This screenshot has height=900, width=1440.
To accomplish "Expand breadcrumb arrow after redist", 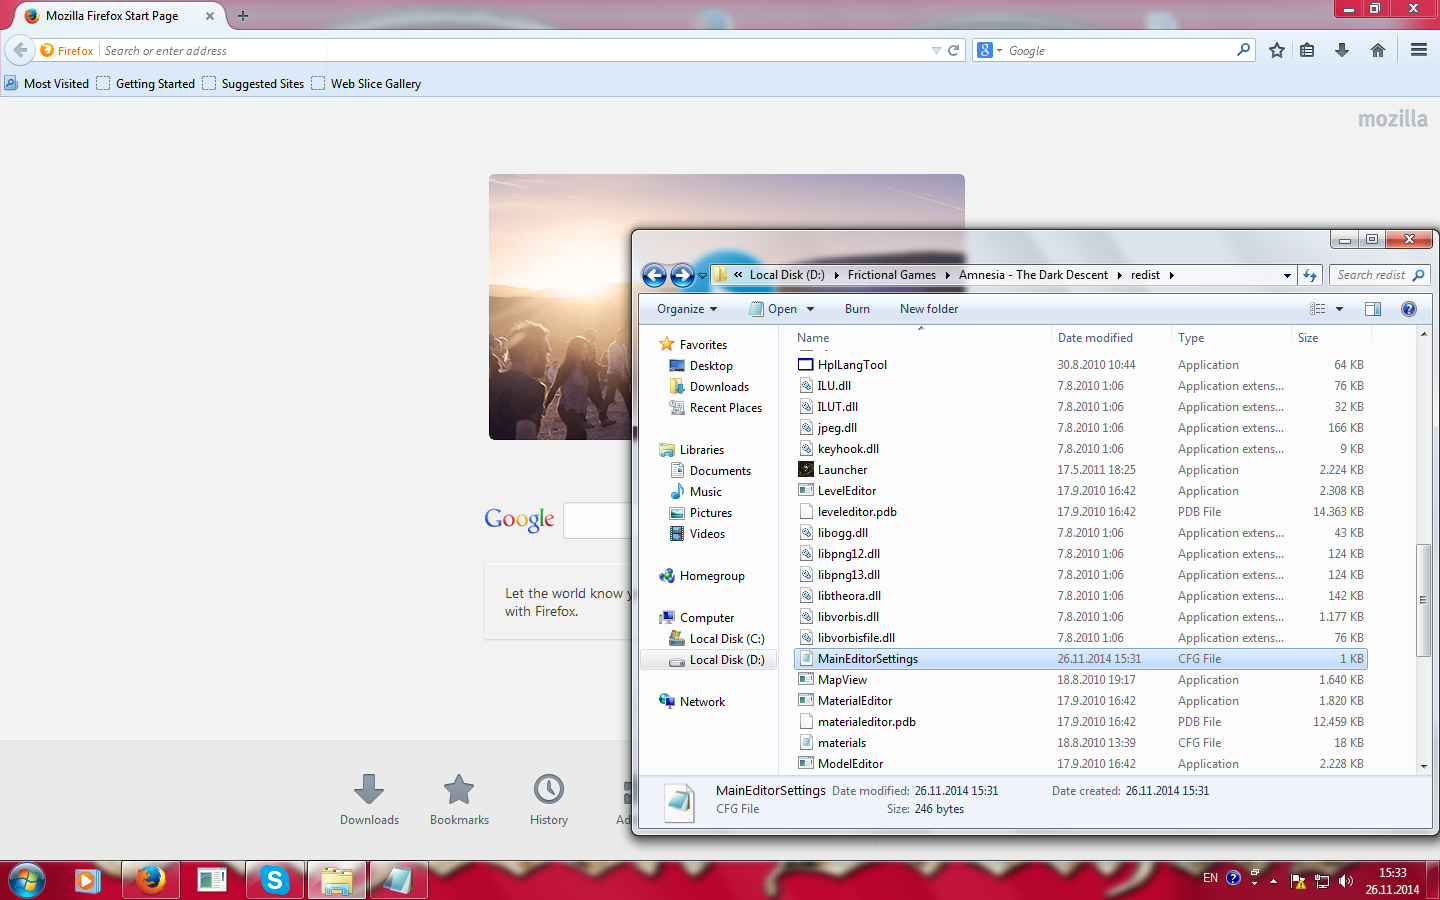I will coord(1171,275).
